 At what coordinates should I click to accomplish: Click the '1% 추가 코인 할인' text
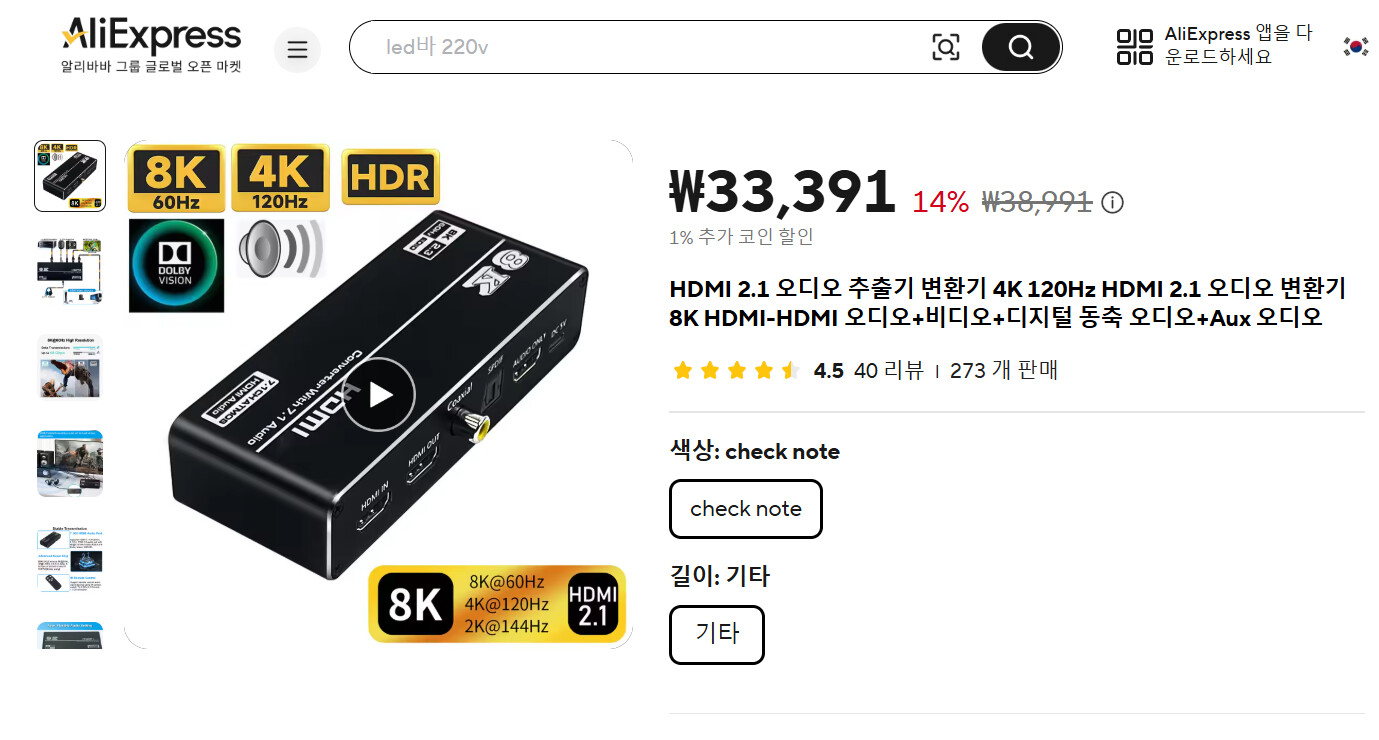click(x=741, y=237)
